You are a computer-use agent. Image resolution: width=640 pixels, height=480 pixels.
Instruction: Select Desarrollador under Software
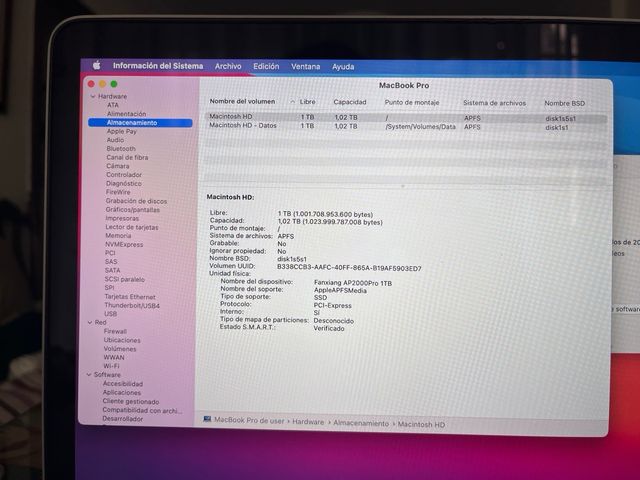click(x=122, y=419)
